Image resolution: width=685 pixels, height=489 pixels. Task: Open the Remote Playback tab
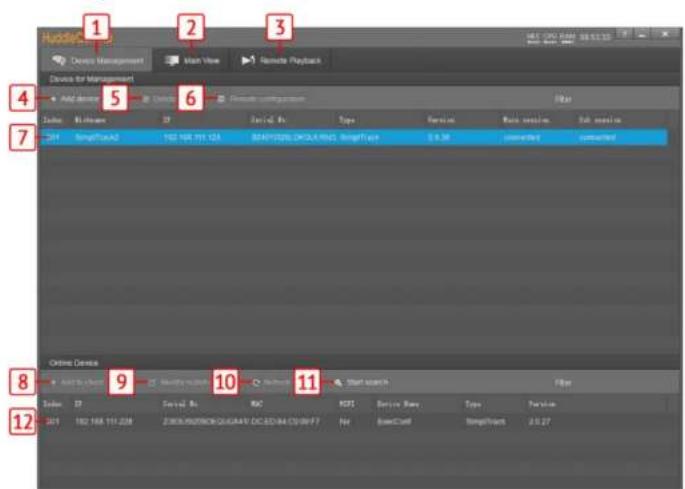coord(281,60)
